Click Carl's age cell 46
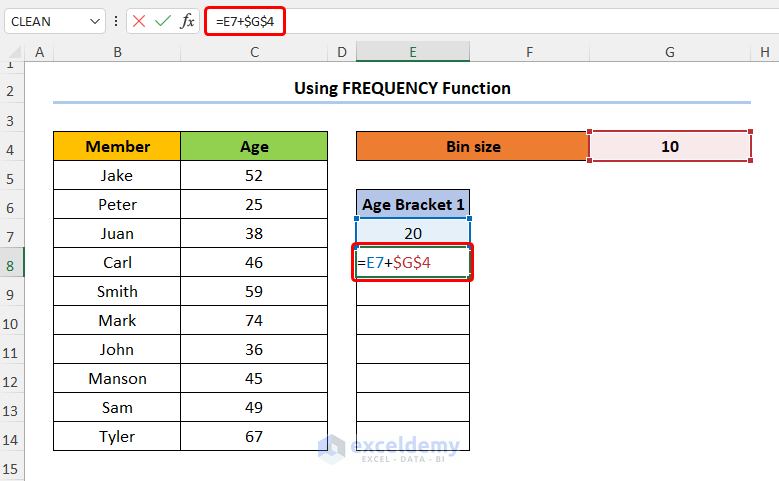779x481 pixels. click(254, 262)
